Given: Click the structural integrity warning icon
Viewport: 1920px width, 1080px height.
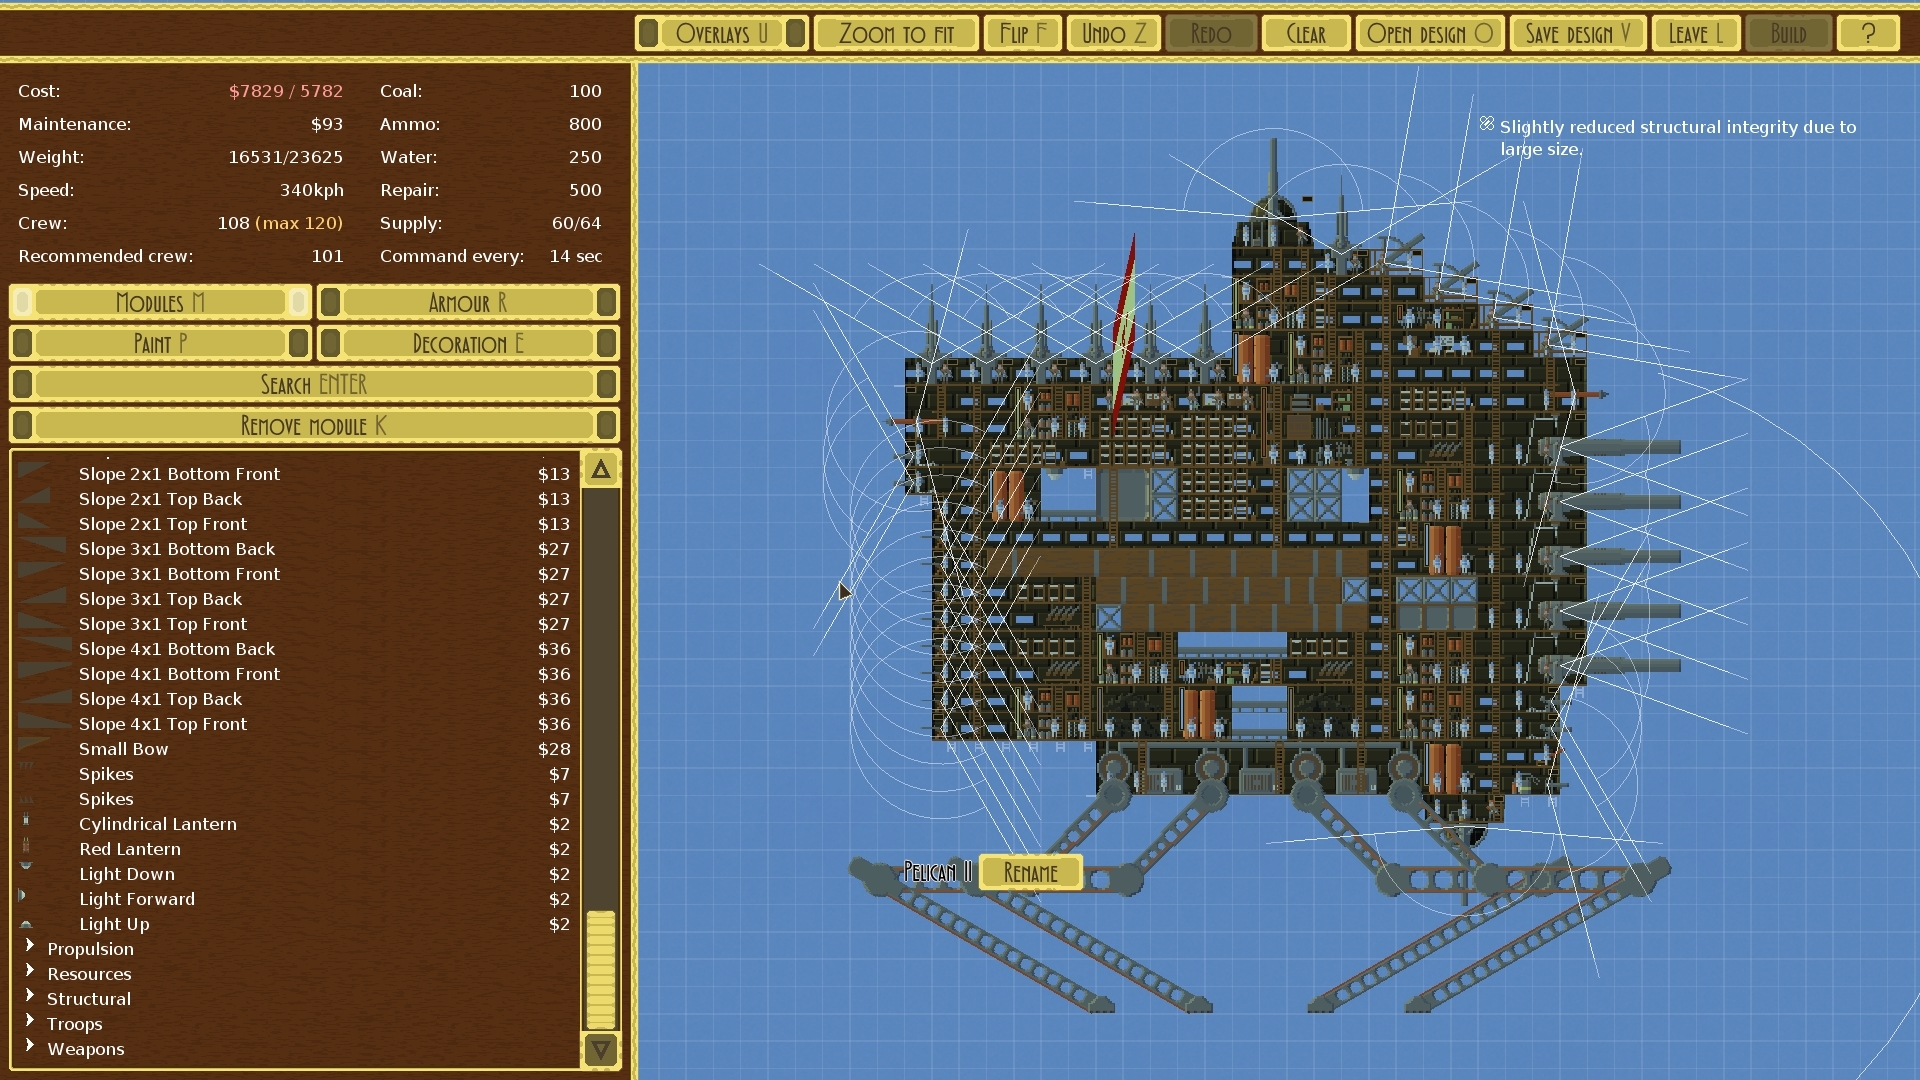Looking at the screenshot, I should 1486,124.
